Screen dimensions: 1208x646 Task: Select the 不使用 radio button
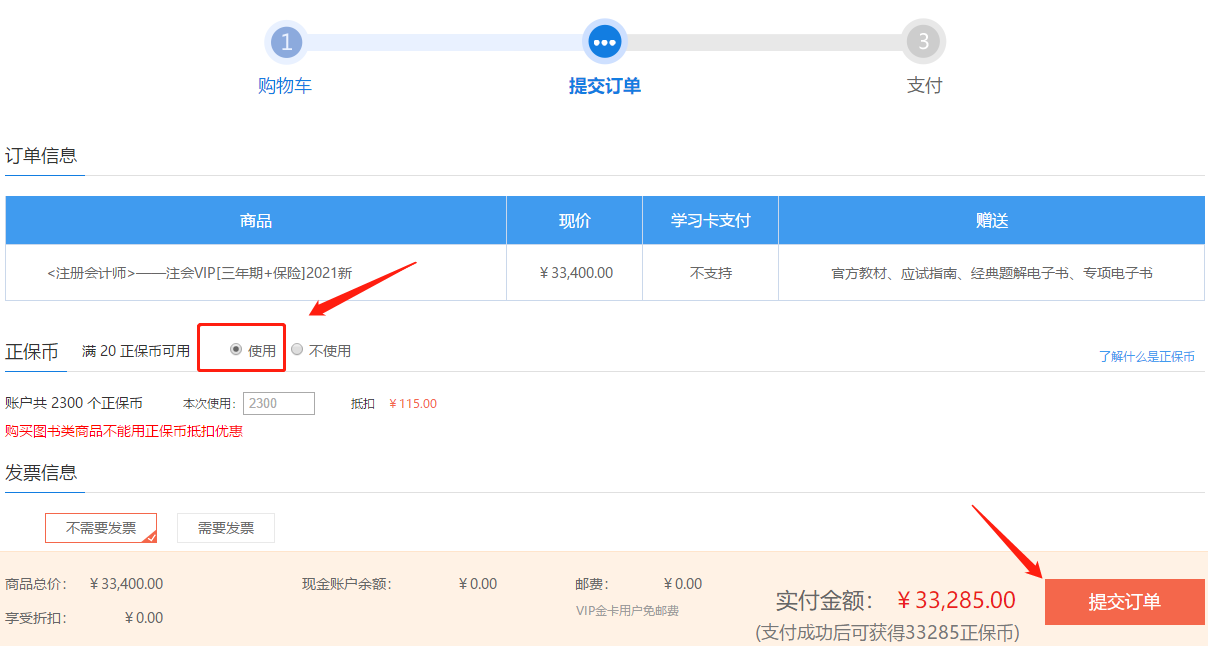tap(297, 349)
